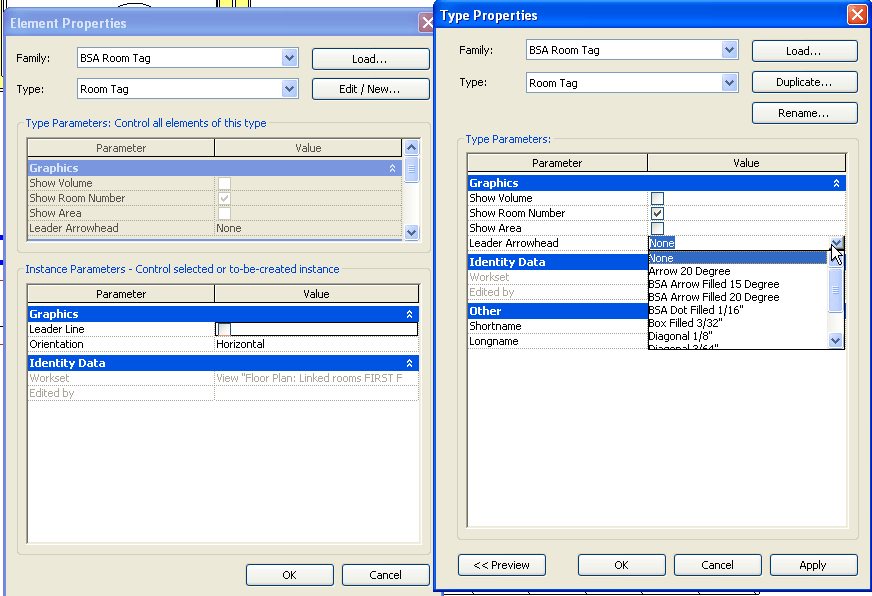Viewport: 872px width, 596px height.
Task: Click the Orientation parameter label
Action: point(56,344)
